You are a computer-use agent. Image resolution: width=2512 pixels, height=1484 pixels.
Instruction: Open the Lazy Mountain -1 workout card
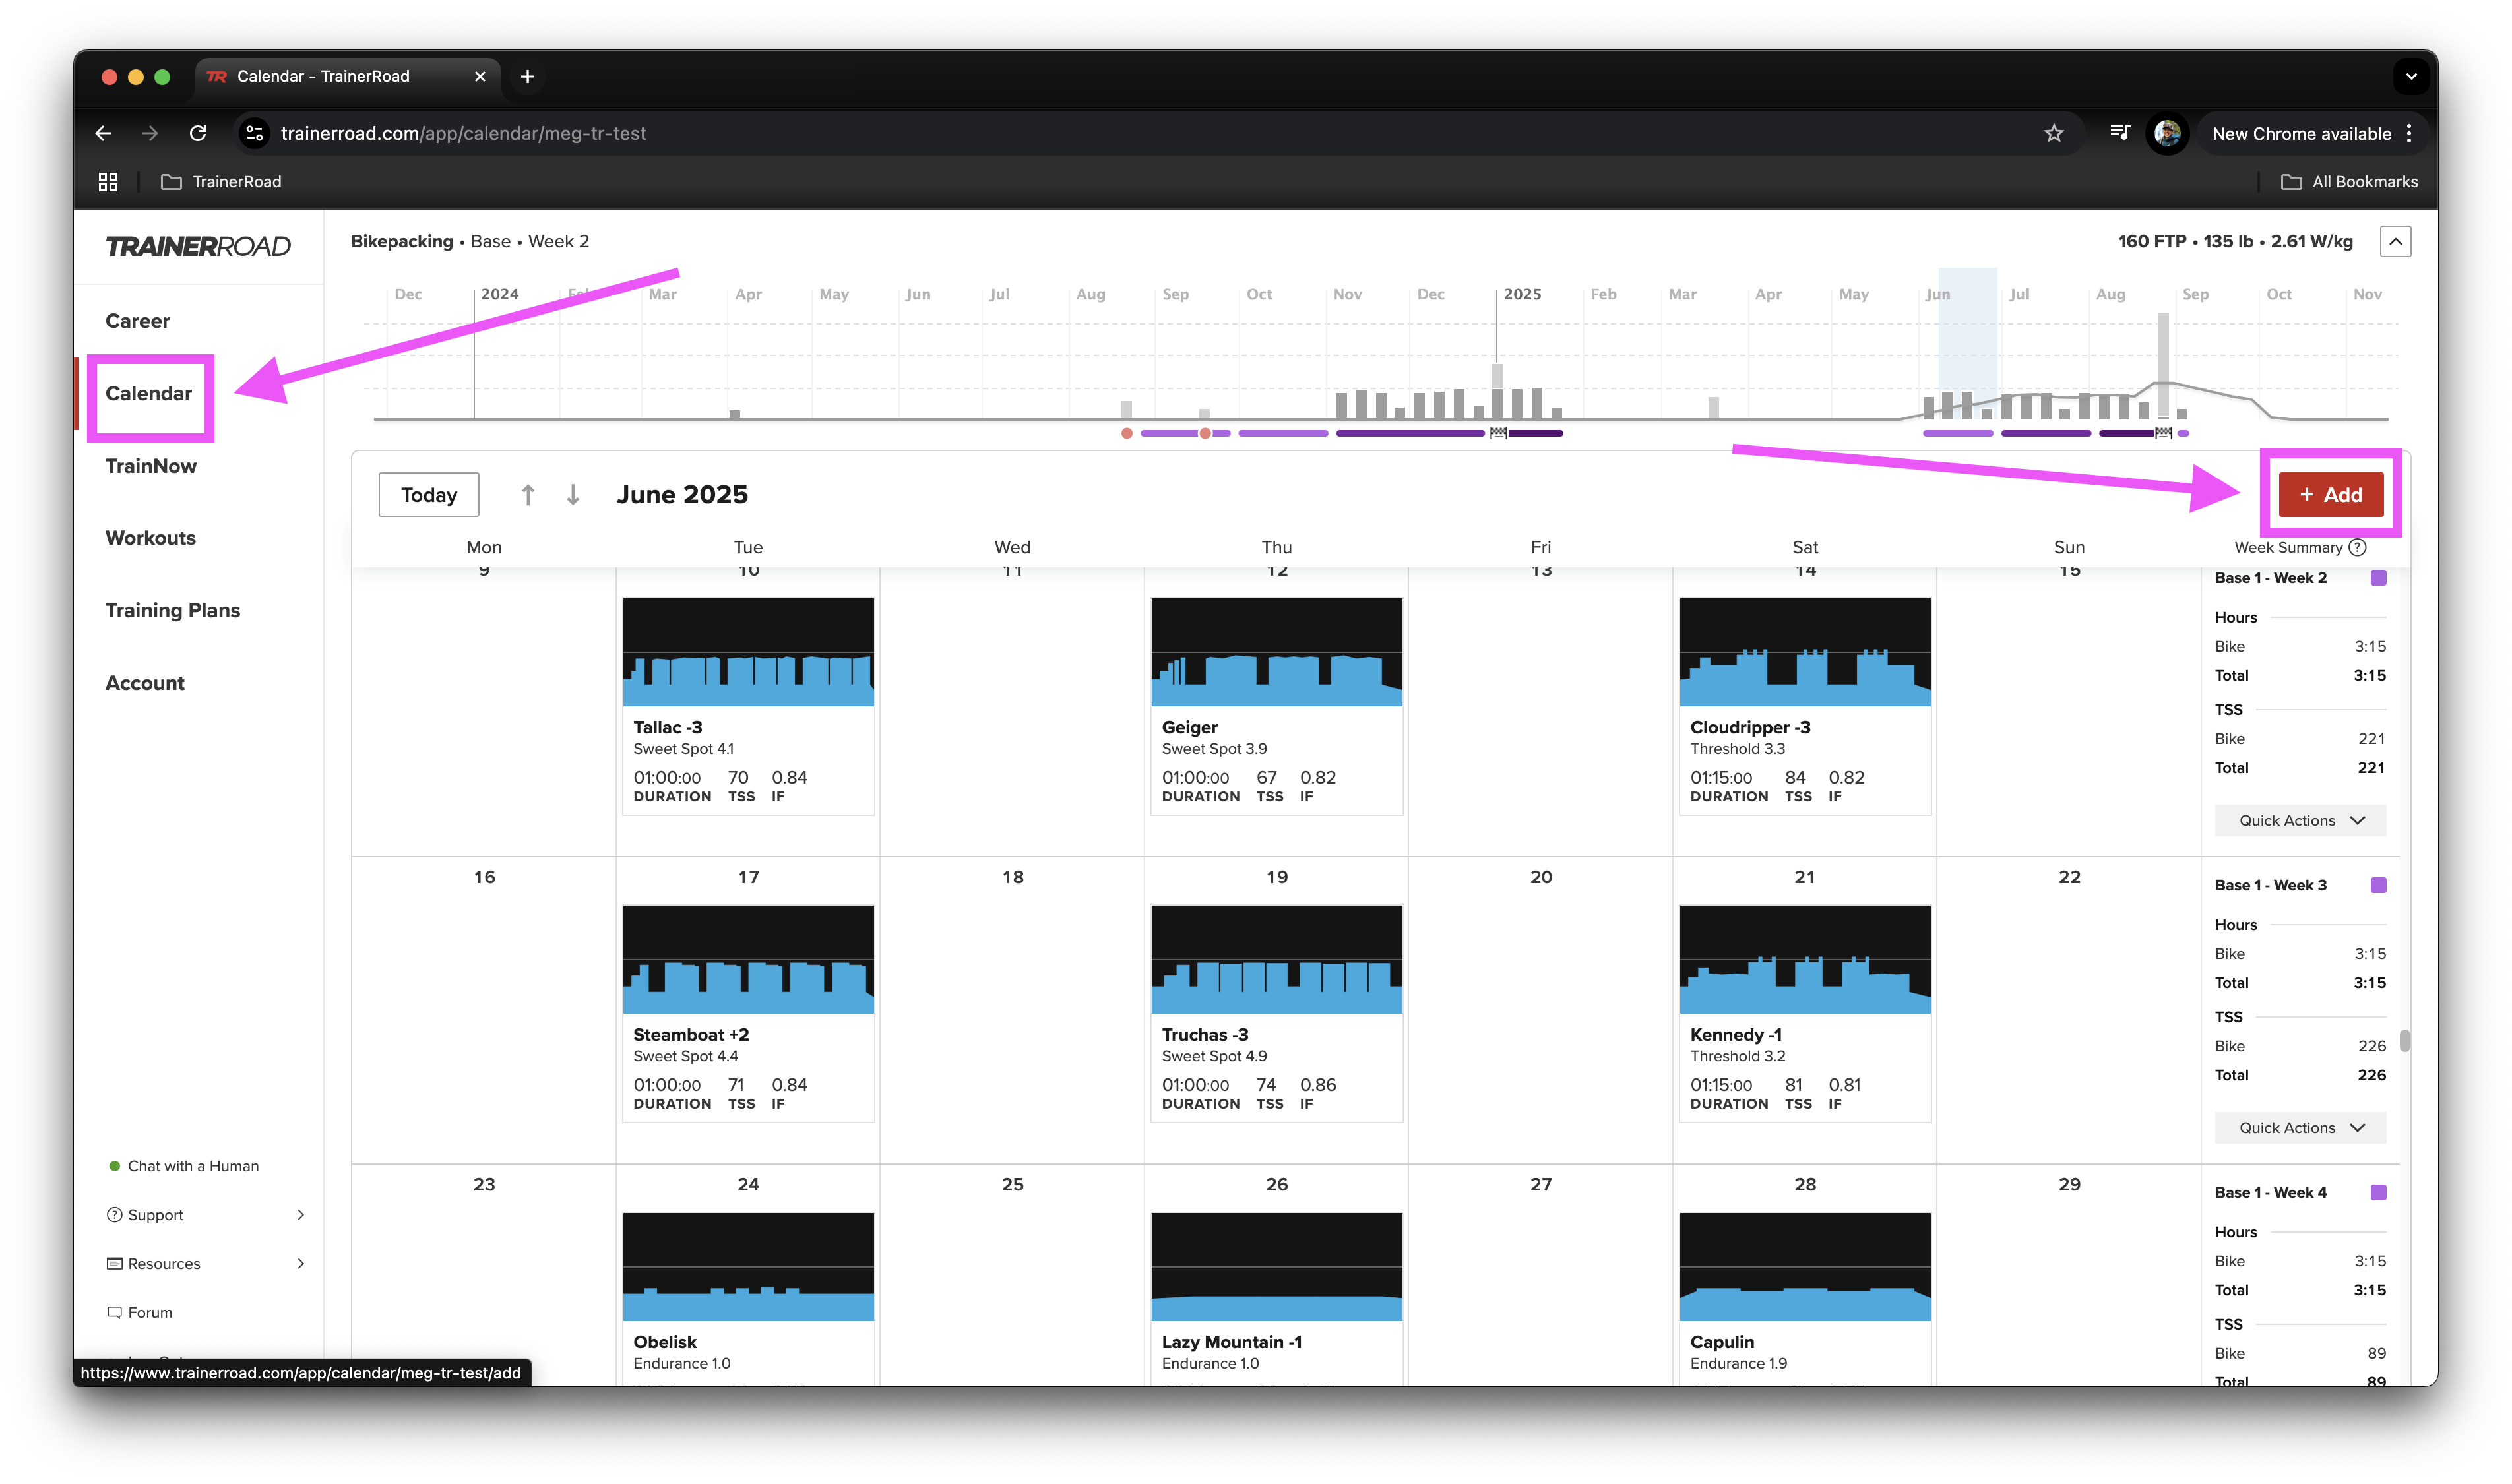(1277, 1298)
